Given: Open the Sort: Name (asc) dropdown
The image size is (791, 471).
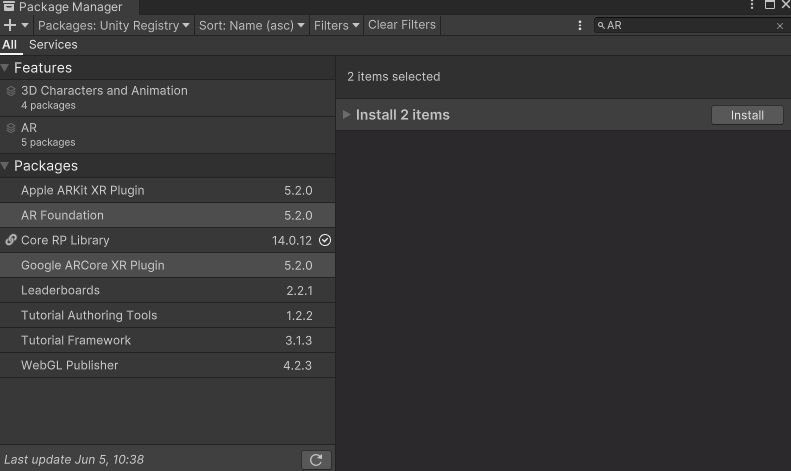Looking at the screenshot, I should [x=251, y=25].
